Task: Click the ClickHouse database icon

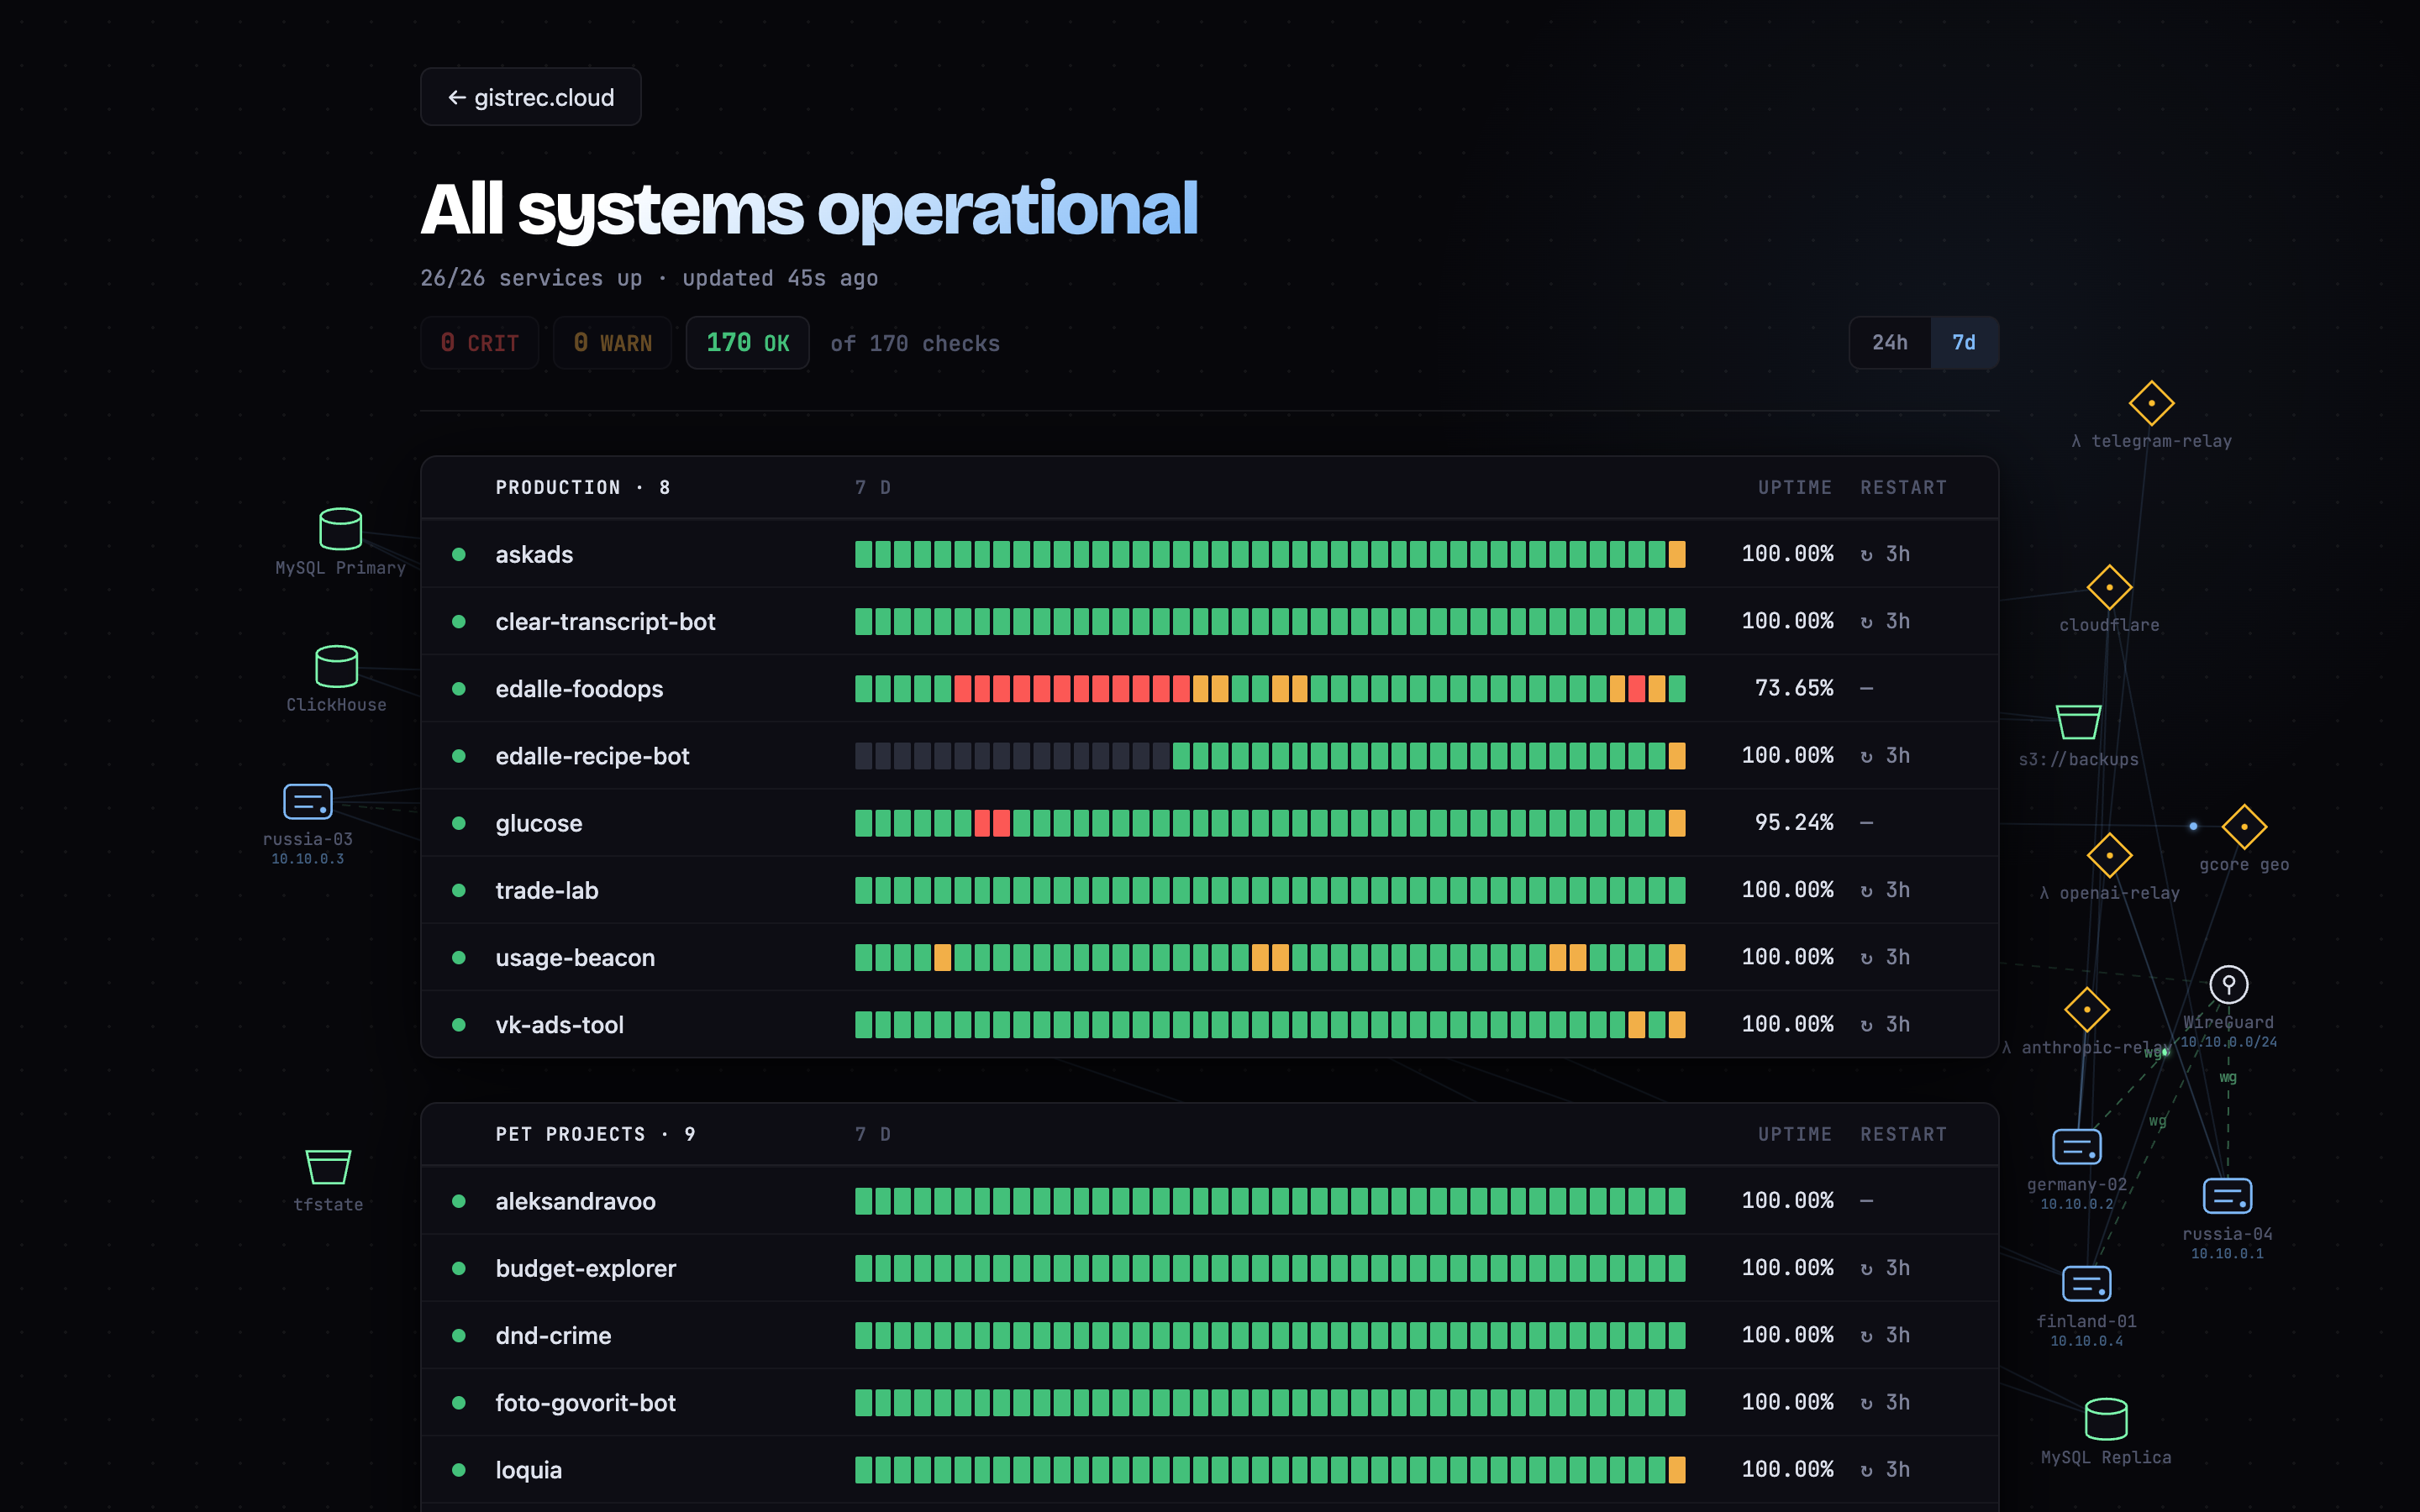Action: tap(336, 666)
